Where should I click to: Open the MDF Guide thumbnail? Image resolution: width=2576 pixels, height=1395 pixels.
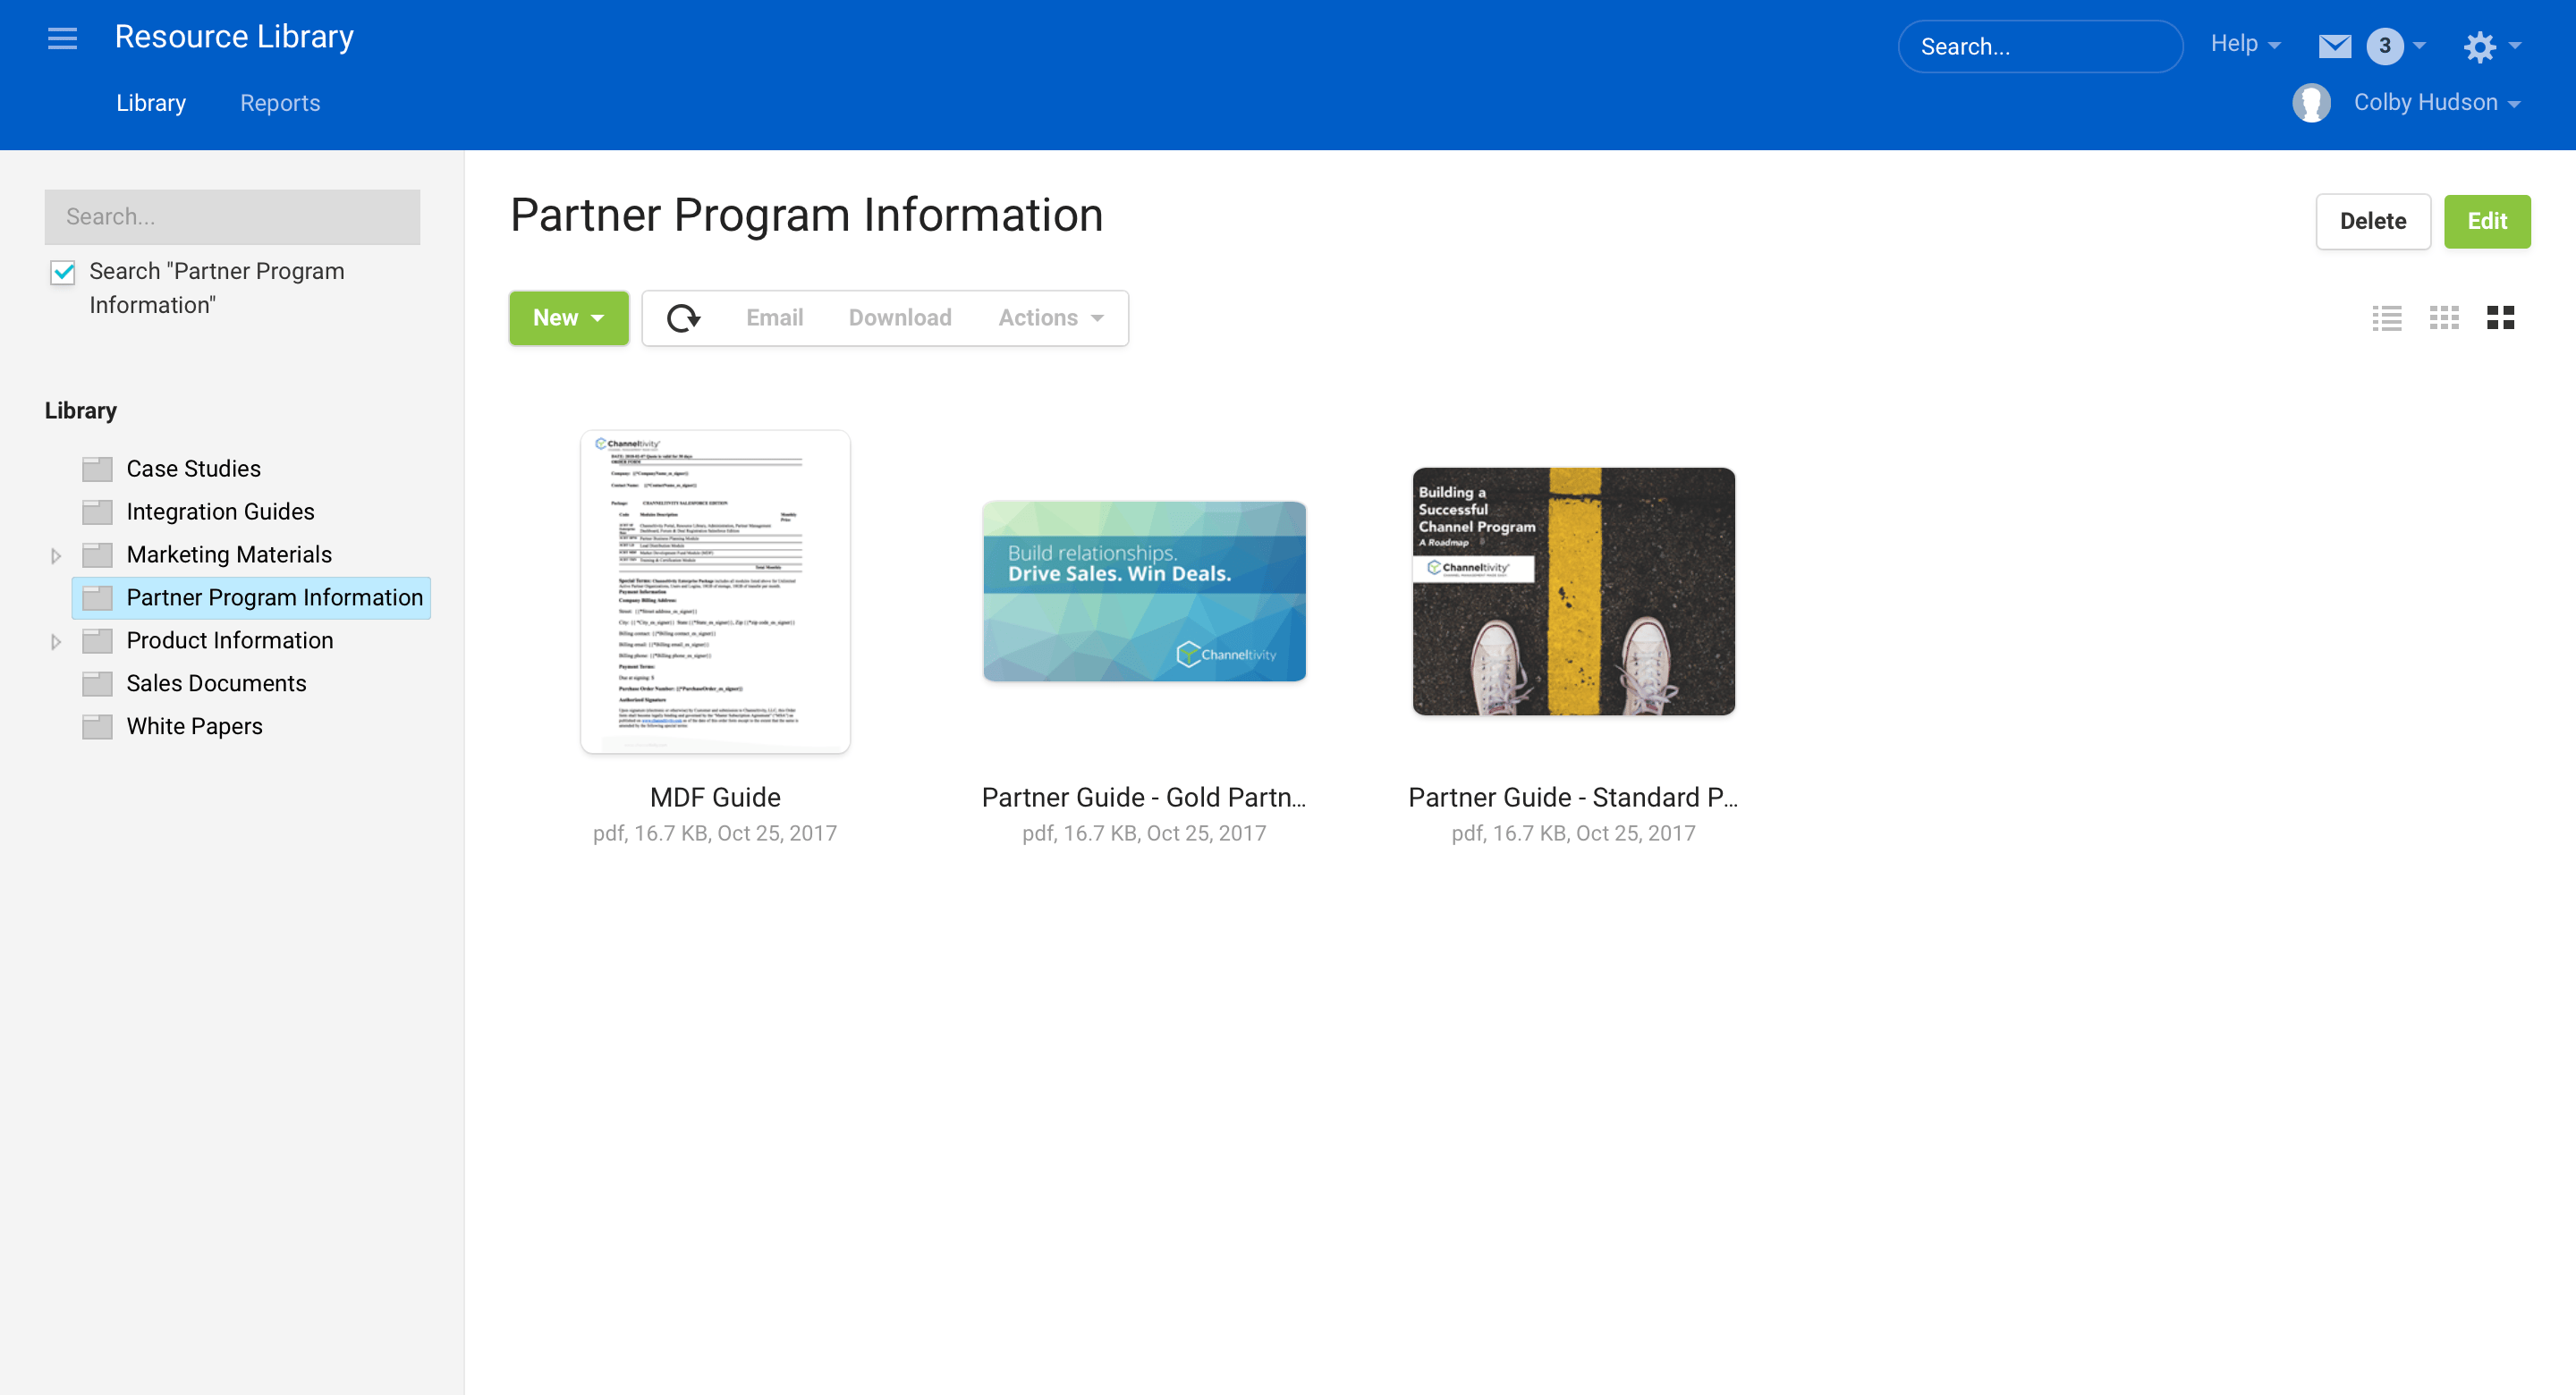[x=715, y=591]
